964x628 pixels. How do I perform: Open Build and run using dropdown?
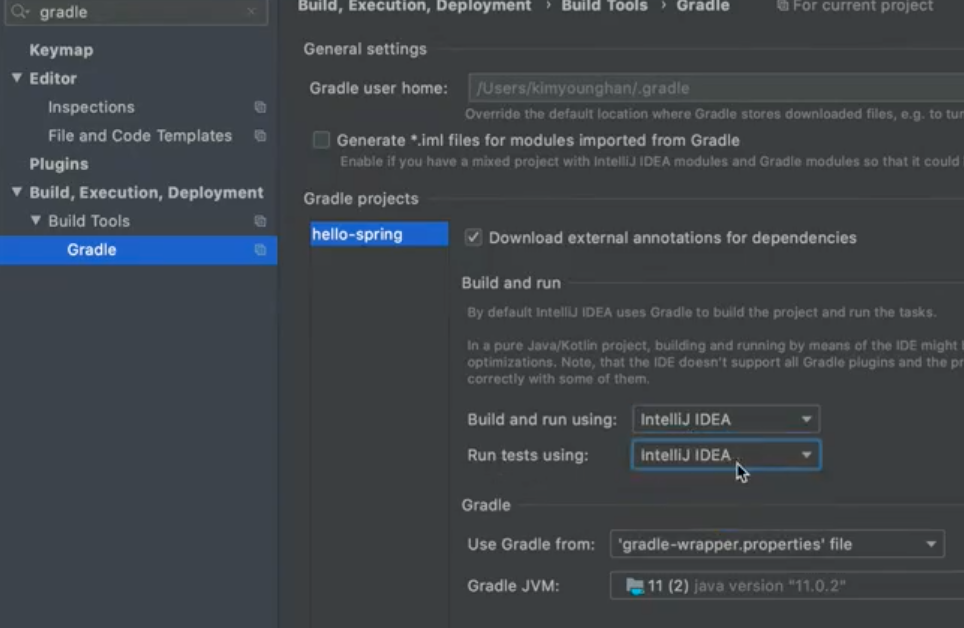pyautogui.click(x=725, y=419)
